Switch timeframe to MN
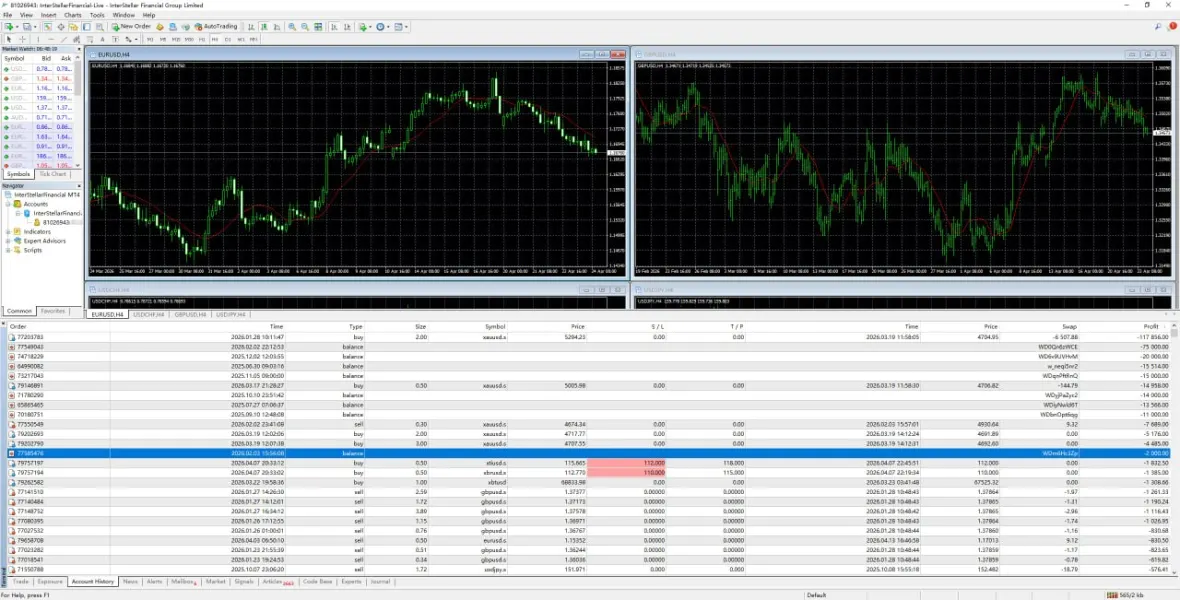The width and height of the screenshot is (1180, 600). click(254, 39)
